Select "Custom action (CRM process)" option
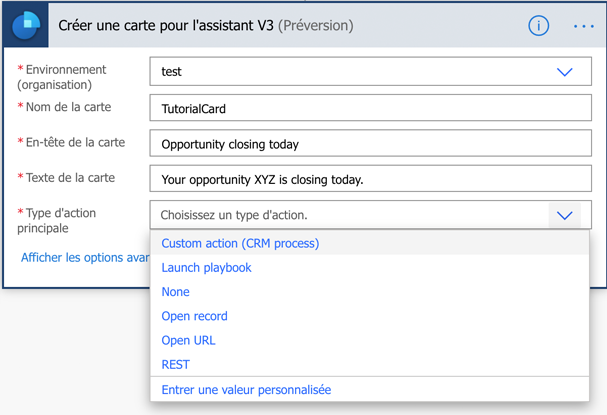607x415 pixels. (x=240, y=243)
